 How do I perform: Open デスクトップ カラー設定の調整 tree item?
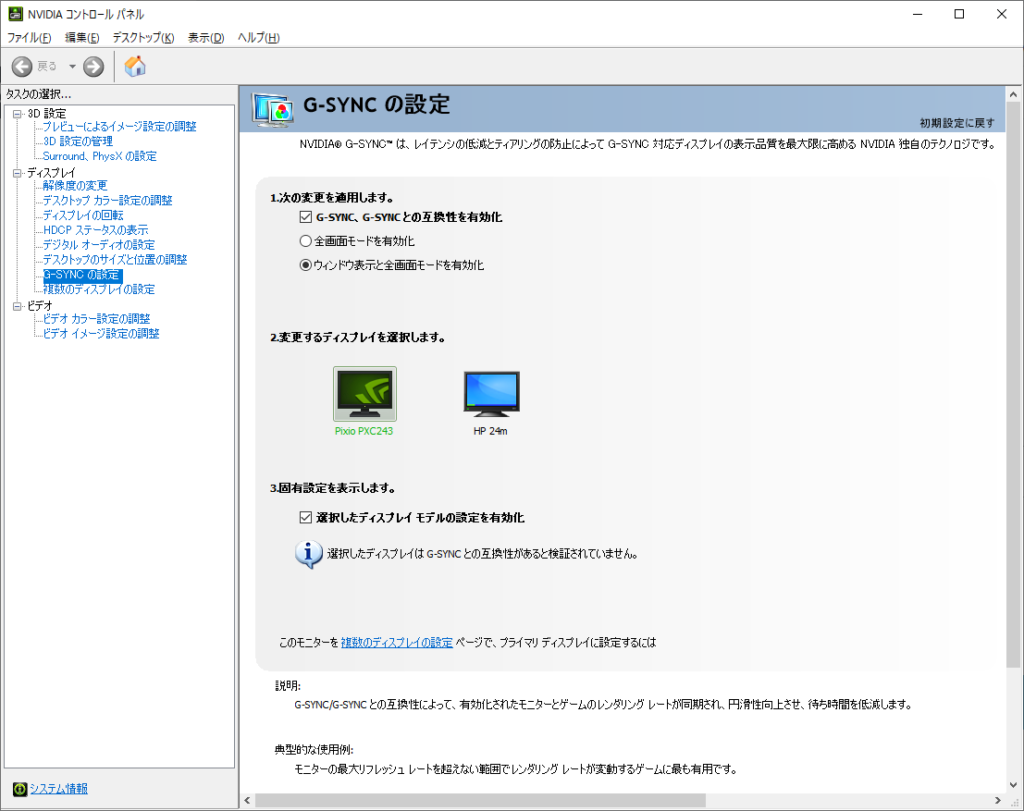107,200
